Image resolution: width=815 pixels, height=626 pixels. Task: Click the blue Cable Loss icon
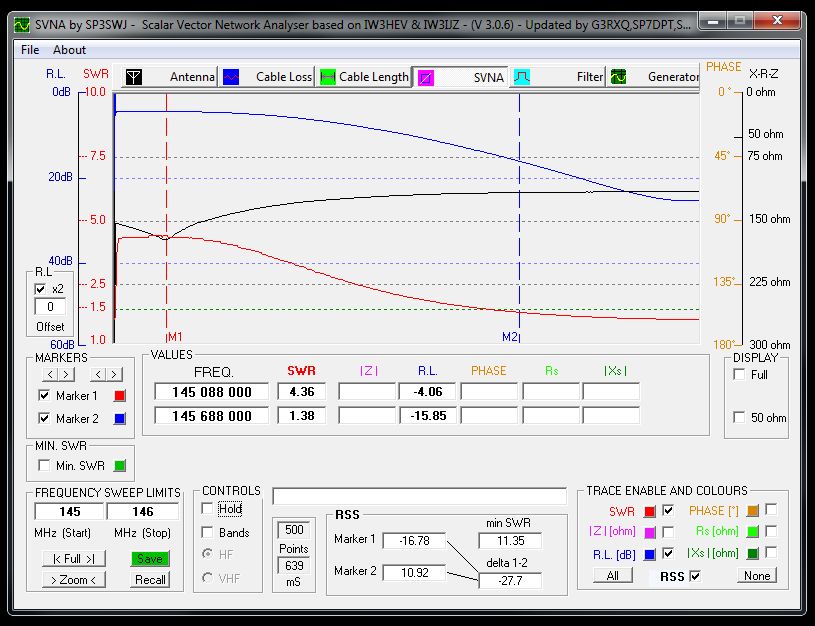click(x=231, y=77)
